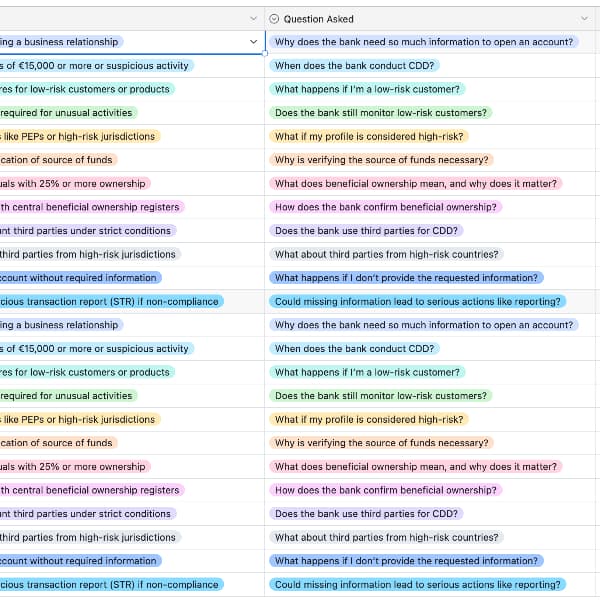Click the Question Asked column header label
600x600 pixels.
coord(318,19)
